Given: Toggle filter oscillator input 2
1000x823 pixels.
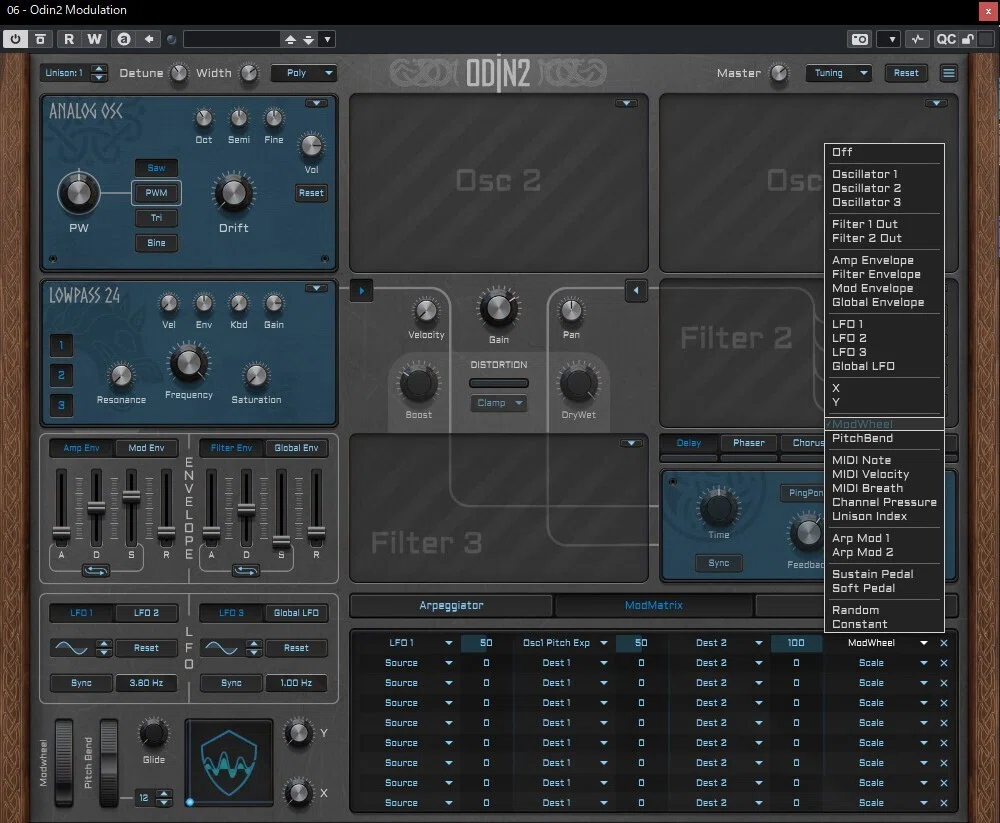Looking at the screenshot, I should click(x=61, y=374).
